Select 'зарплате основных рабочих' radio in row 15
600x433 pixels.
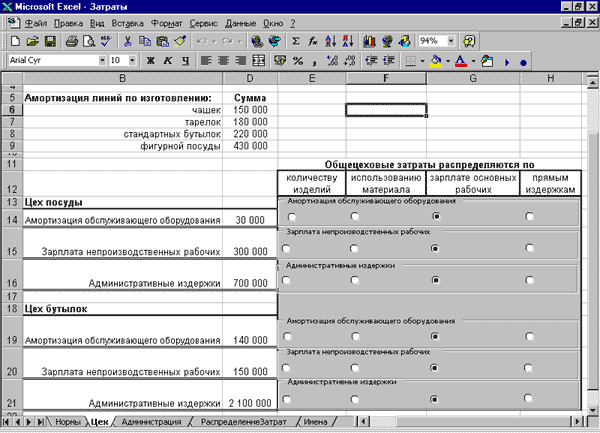point(435,248)
